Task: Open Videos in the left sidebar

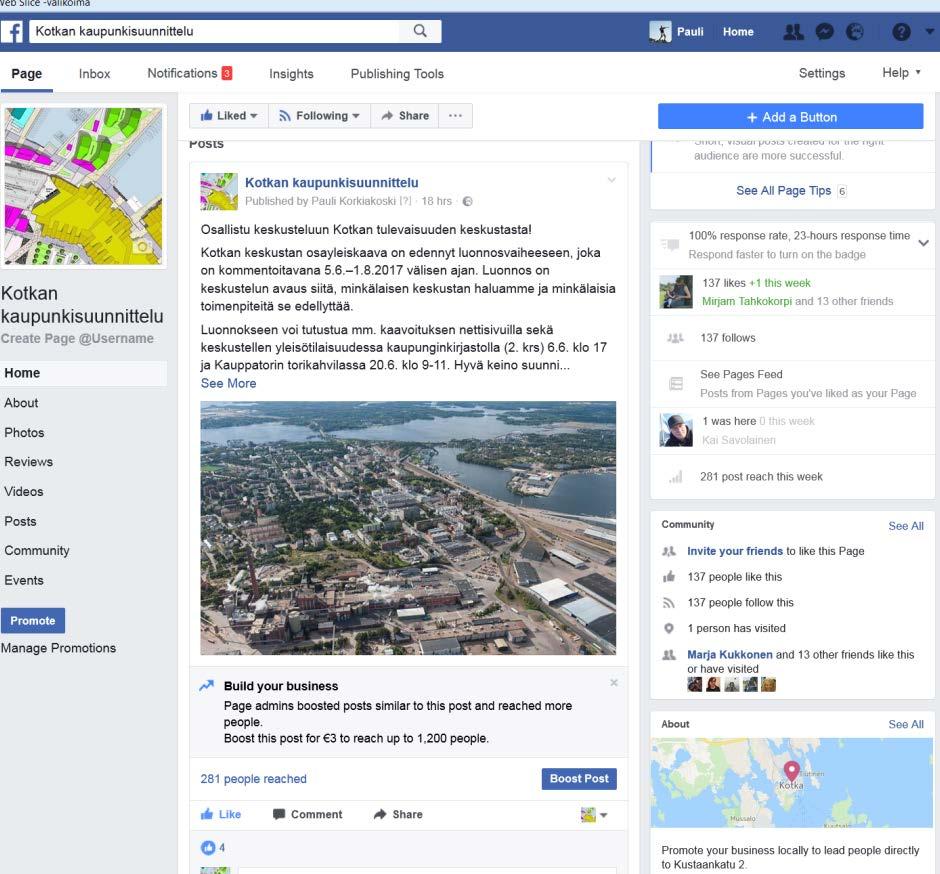Action: (x=23, y=492)
